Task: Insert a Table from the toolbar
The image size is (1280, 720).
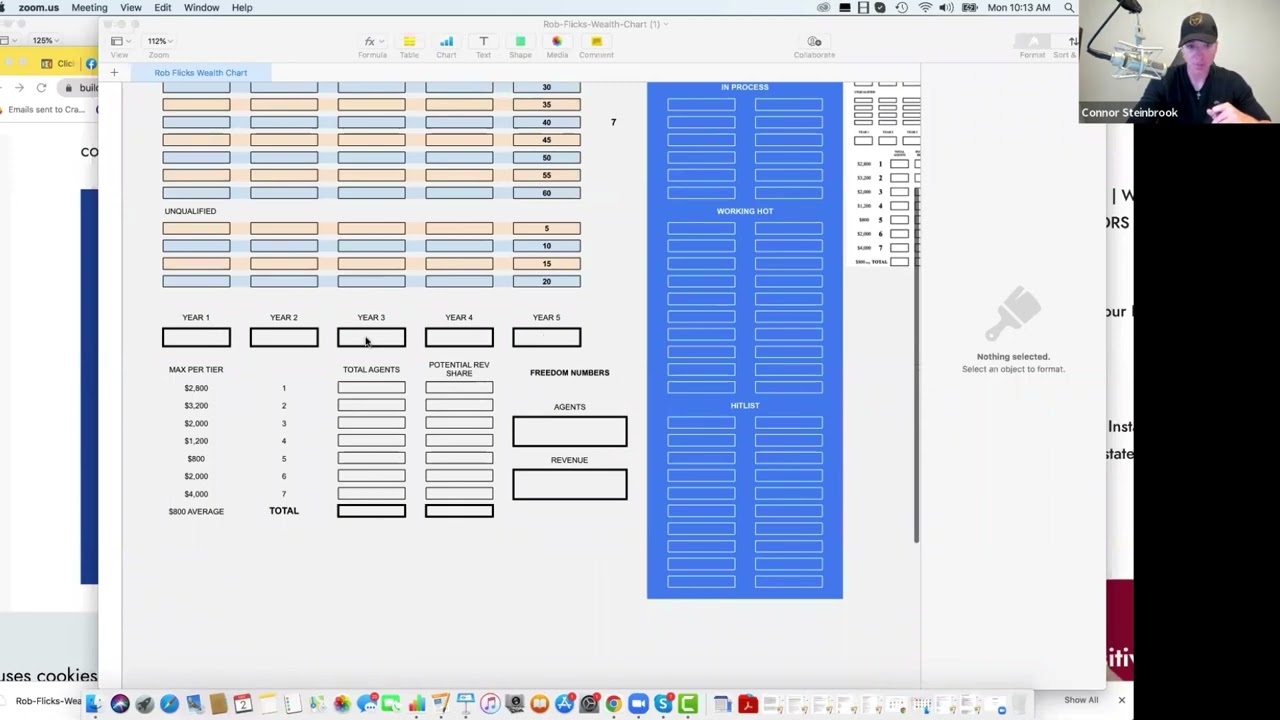Action: (409, 43)
